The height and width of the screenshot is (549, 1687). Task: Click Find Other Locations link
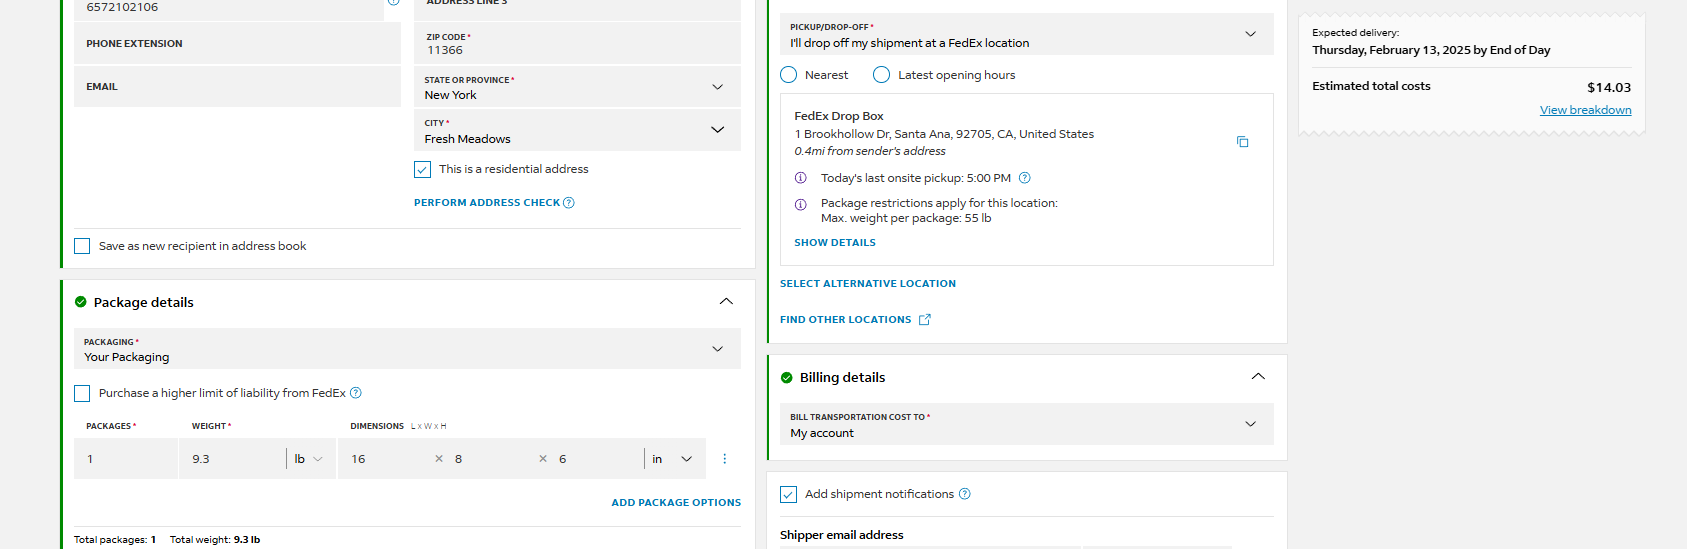point(846,320)
